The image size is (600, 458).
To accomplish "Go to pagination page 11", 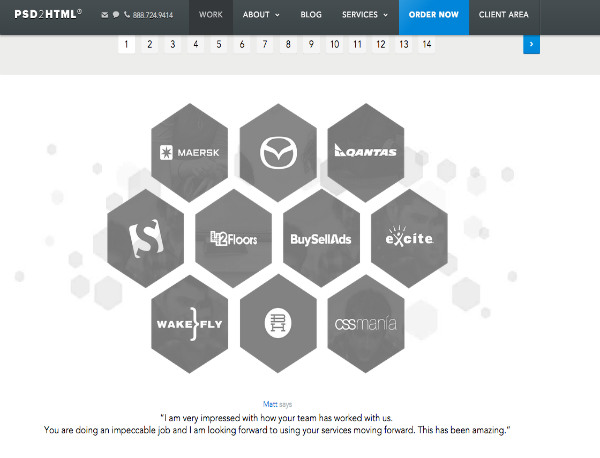I will pos(357,44).
